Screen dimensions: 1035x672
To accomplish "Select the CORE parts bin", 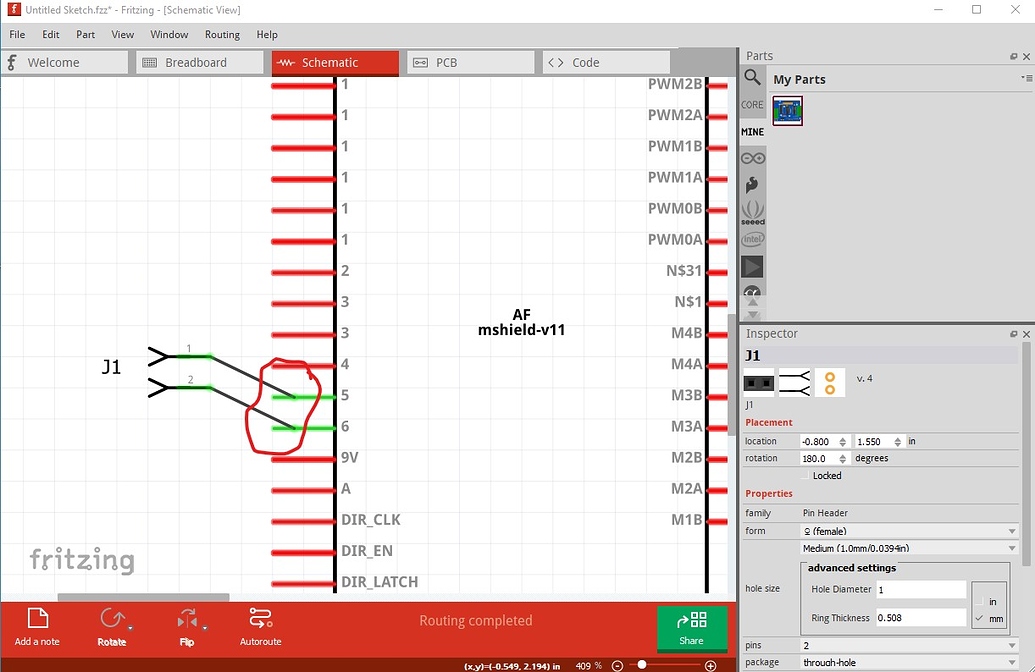I will 752,105.
